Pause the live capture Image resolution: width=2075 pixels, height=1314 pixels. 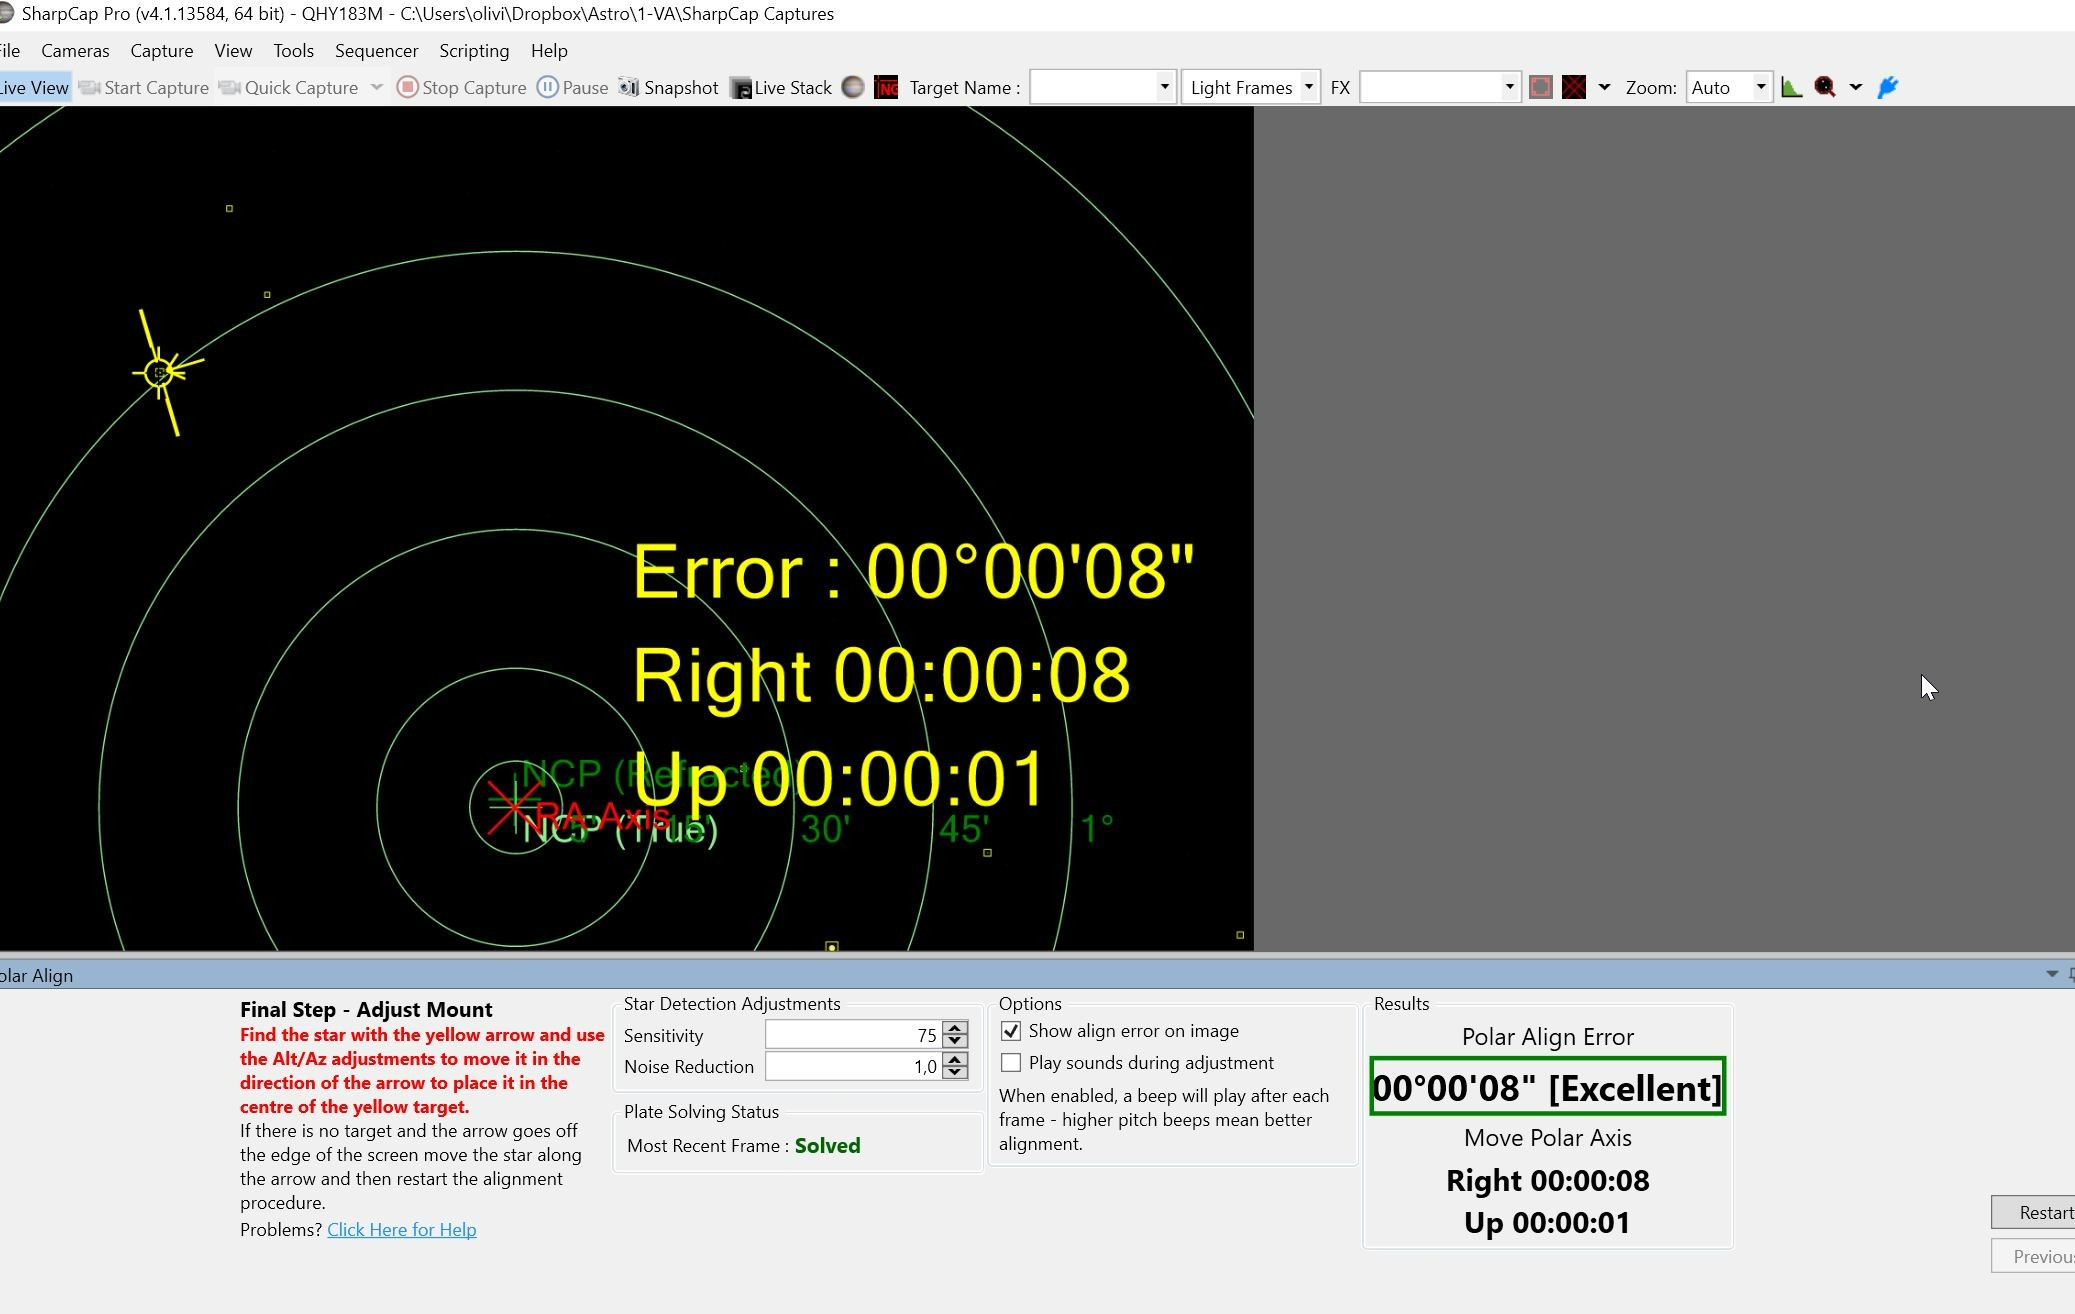573,87
